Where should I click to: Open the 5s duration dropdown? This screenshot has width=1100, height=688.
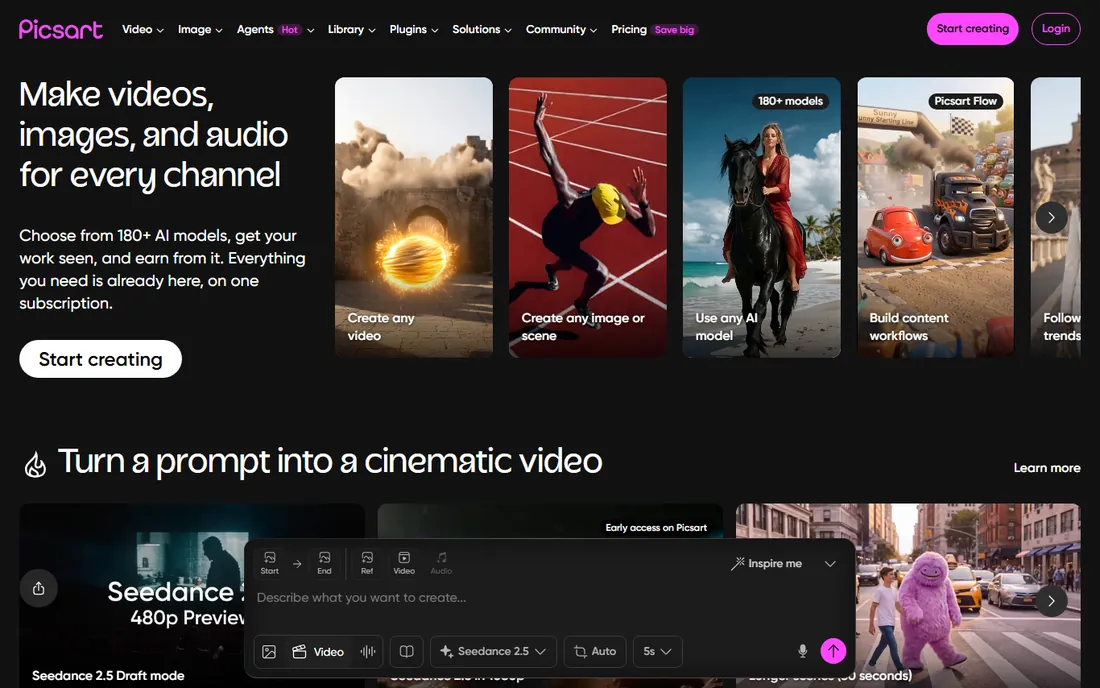click(x=657, y=652)
